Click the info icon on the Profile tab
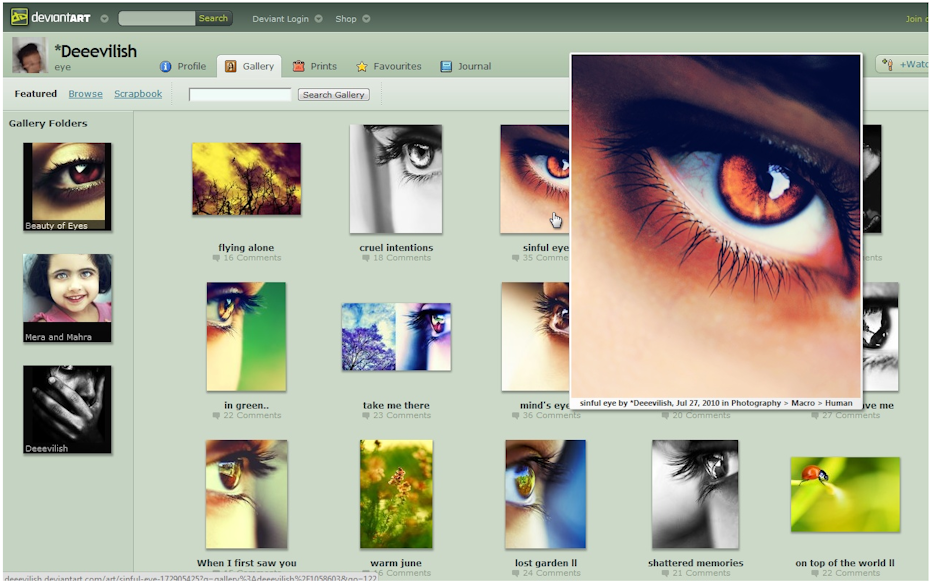Image resolution: width=930 pixels, height=583 pixels. point(164,66)
